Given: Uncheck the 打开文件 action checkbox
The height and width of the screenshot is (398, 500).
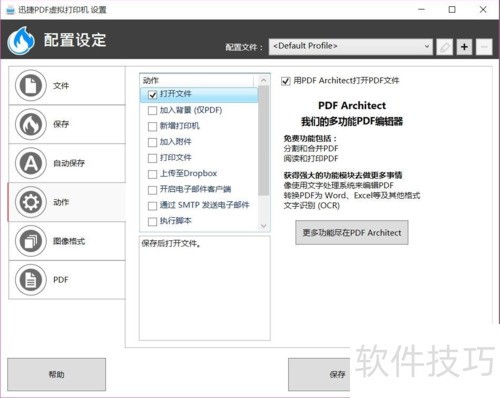Looking at the screenshot, I should [x=152, y=95].
